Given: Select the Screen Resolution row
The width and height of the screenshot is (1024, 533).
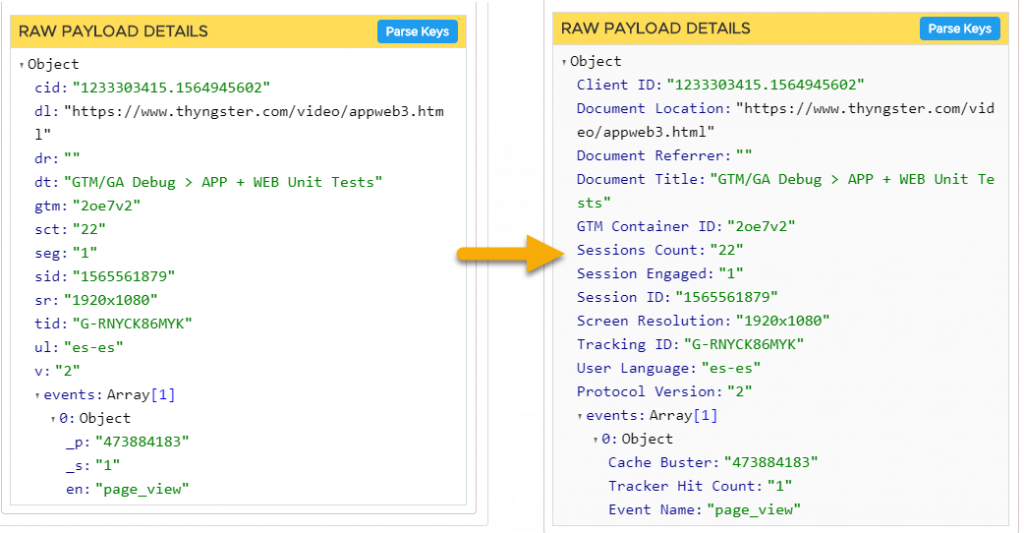Looking at the screenshot, I should pyautogui.click(x=703, y=321).
